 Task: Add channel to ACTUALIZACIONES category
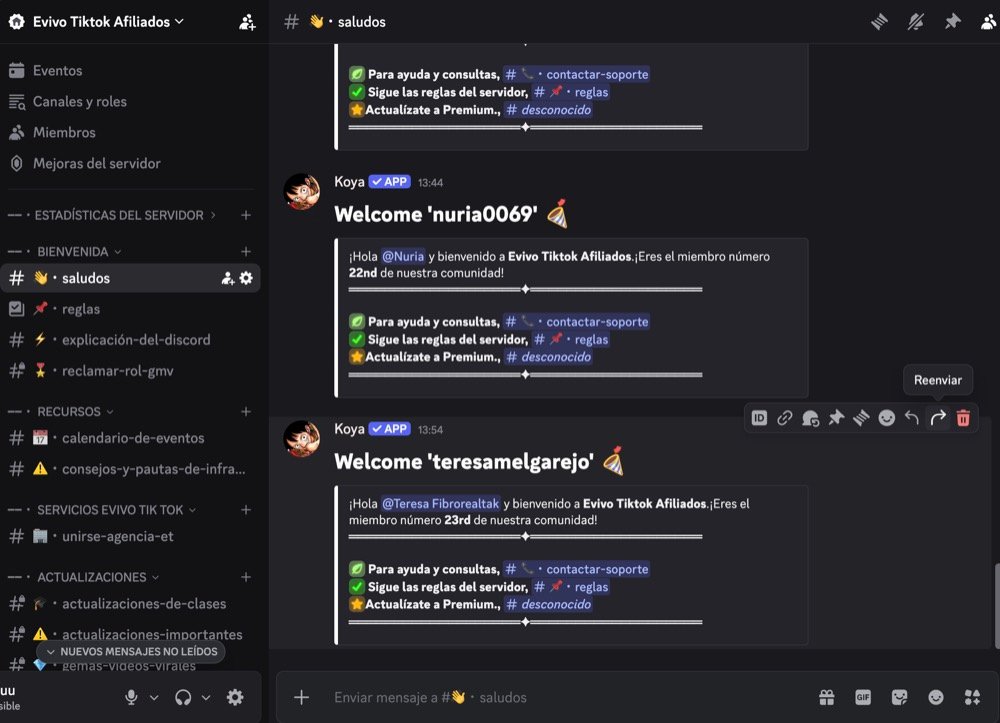pos(246,577)
